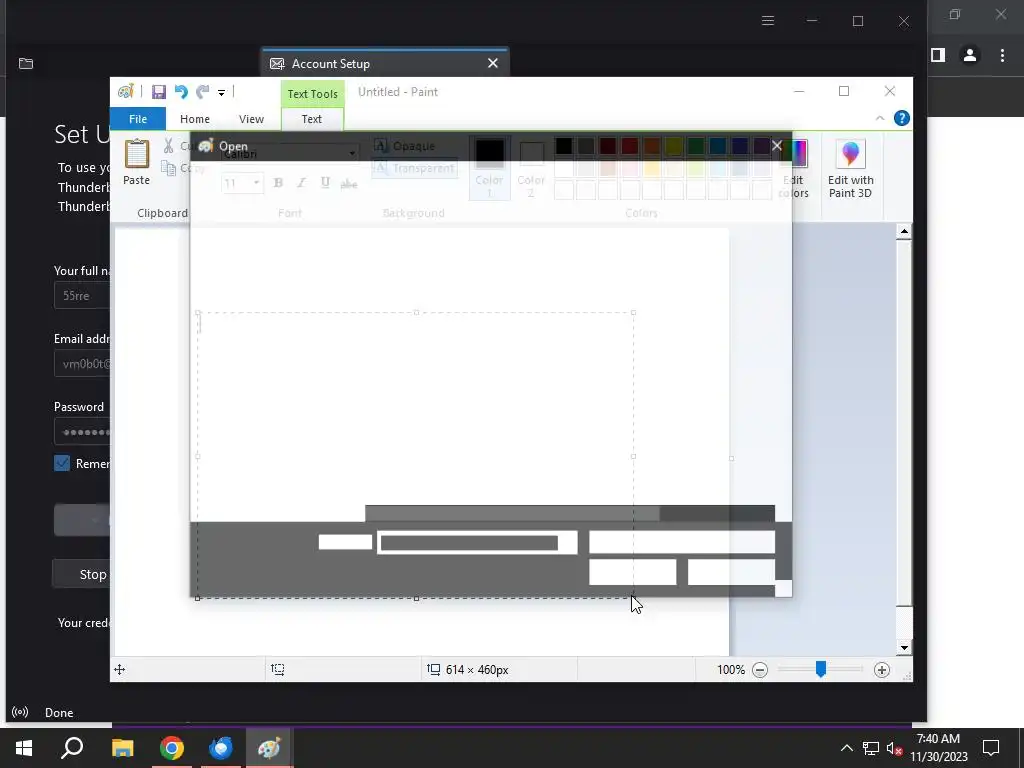Screen dimensions: 1024x768
Task: Switch to Thunderbird from the taskbar
Action: click(x=221, y=748)
